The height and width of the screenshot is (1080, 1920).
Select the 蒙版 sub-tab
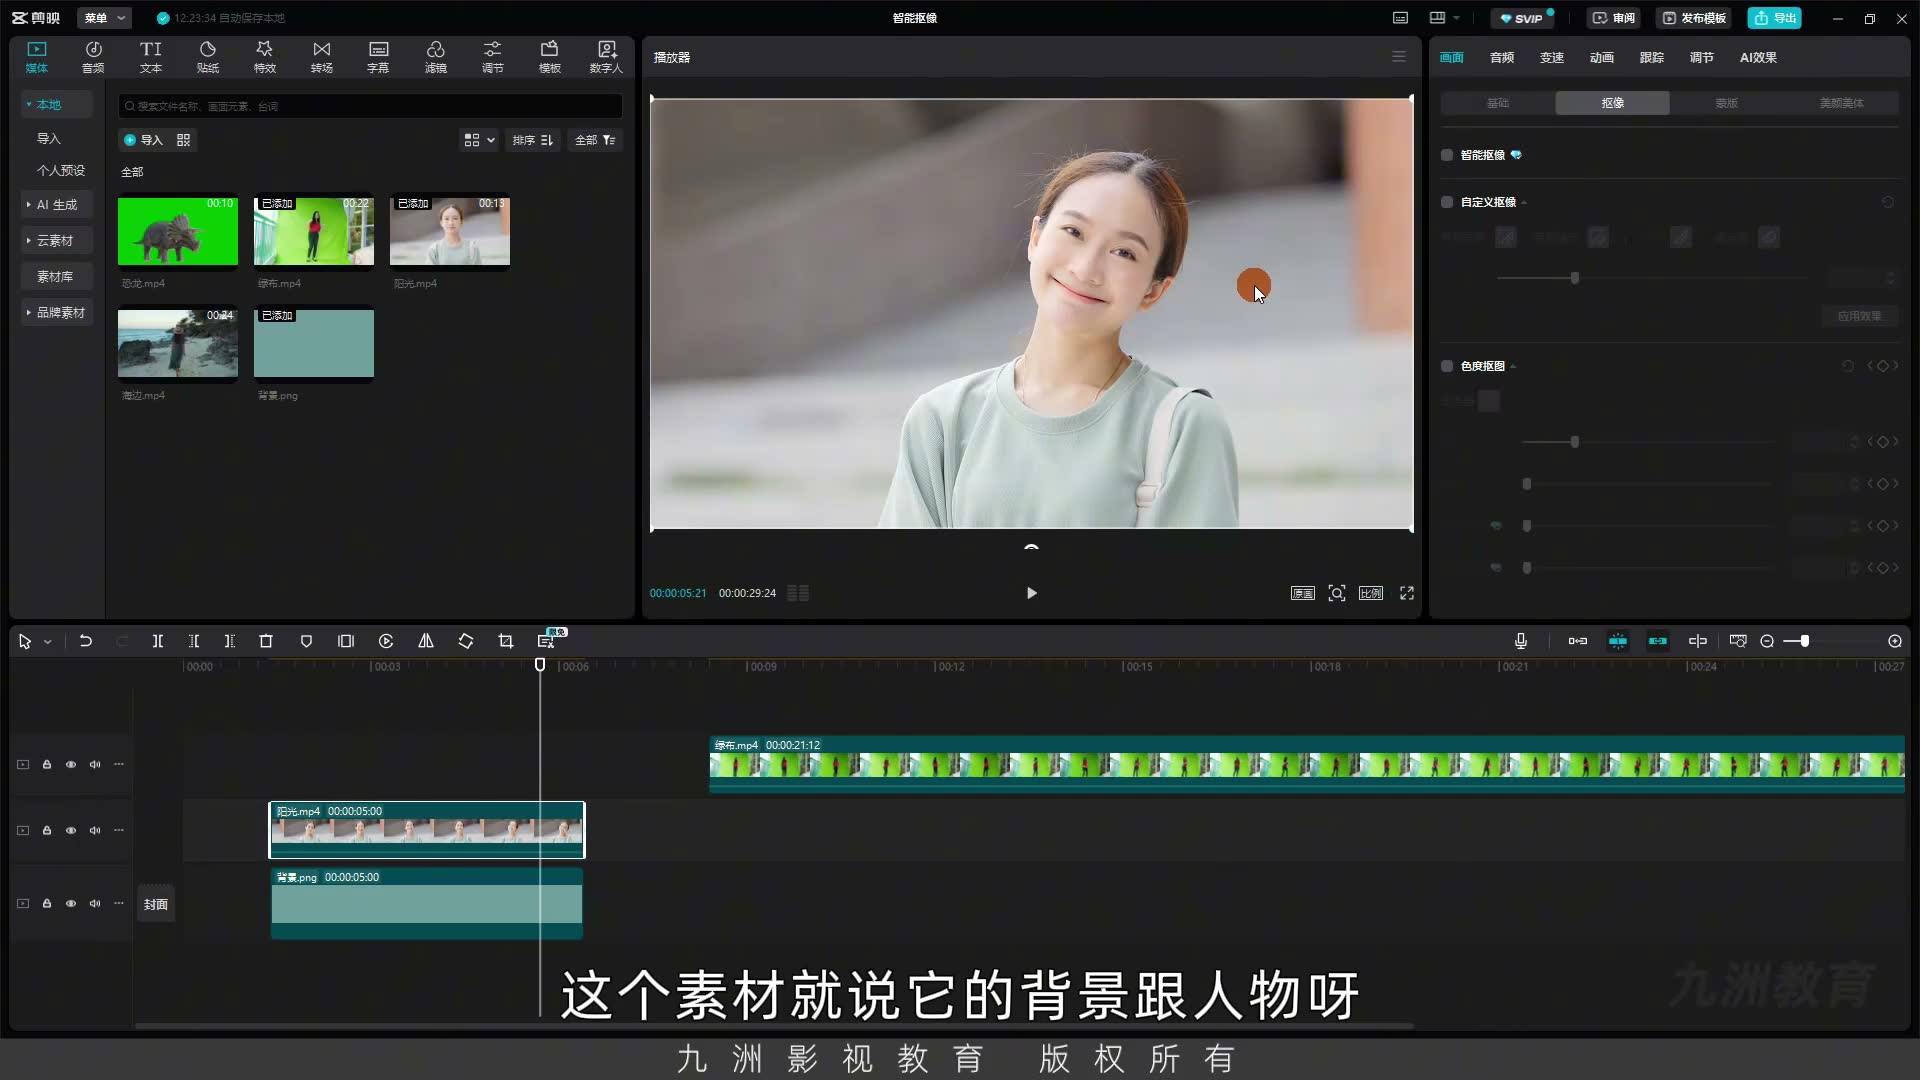(1726, 103)
